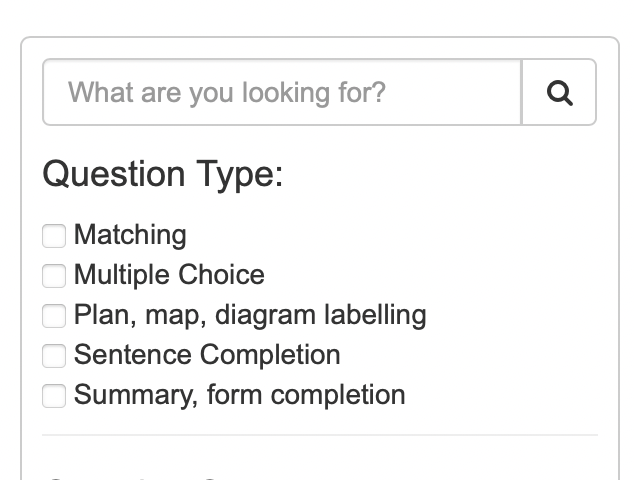Image resolution: width=634 pixels, height=480 pixels.
Task: Check the Plan, map, diagram labelling box
Action: pyautogui.click(x=54, y=316)
